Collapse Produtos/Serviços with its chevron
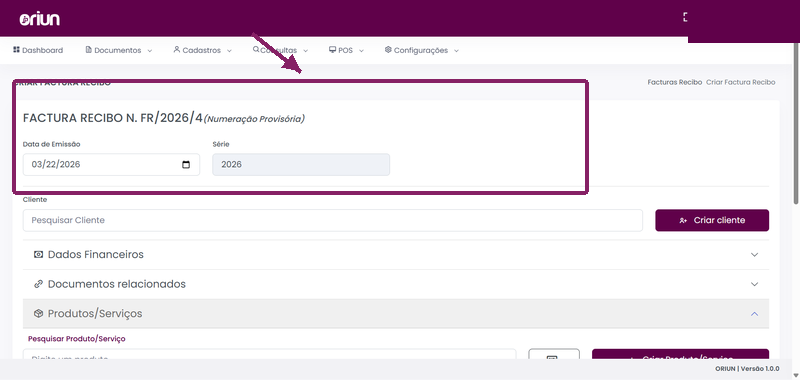The image size is (800, 380). pyautogui.click(x=755, y=314)
